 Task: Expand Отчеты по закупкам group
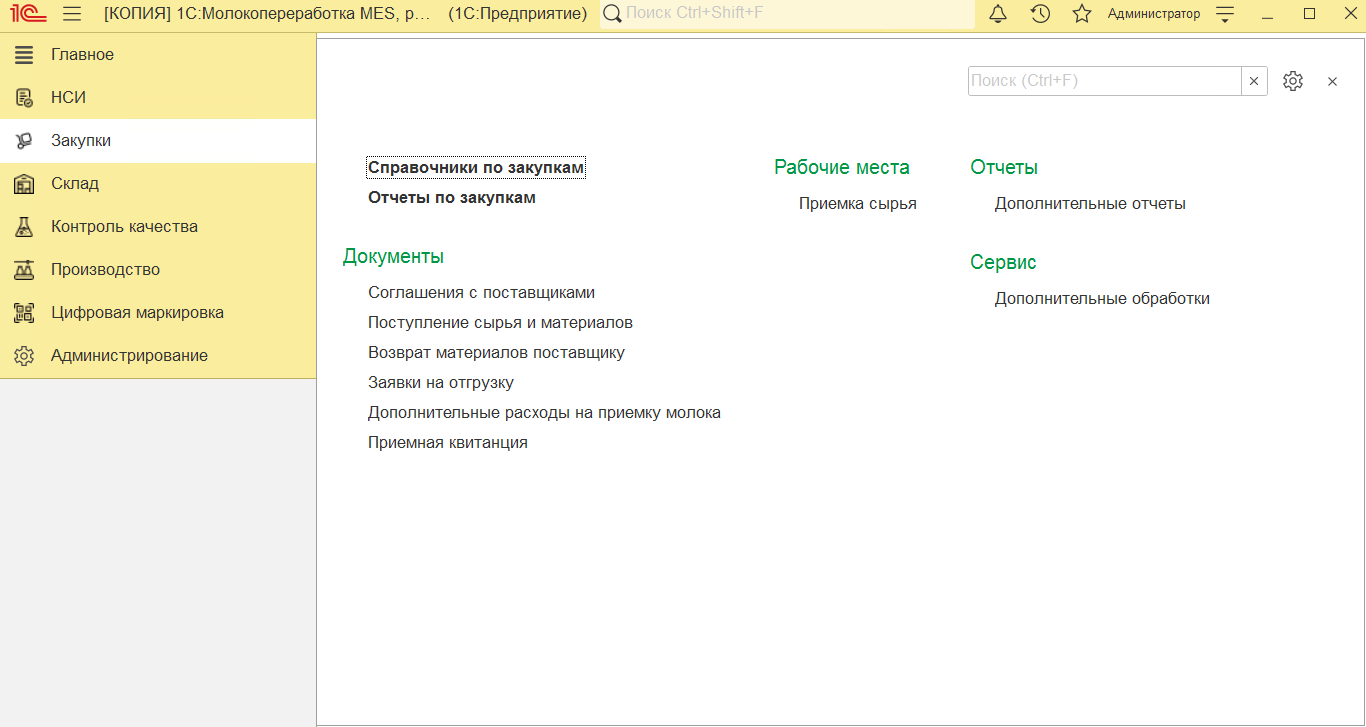[x=452, y=198]
